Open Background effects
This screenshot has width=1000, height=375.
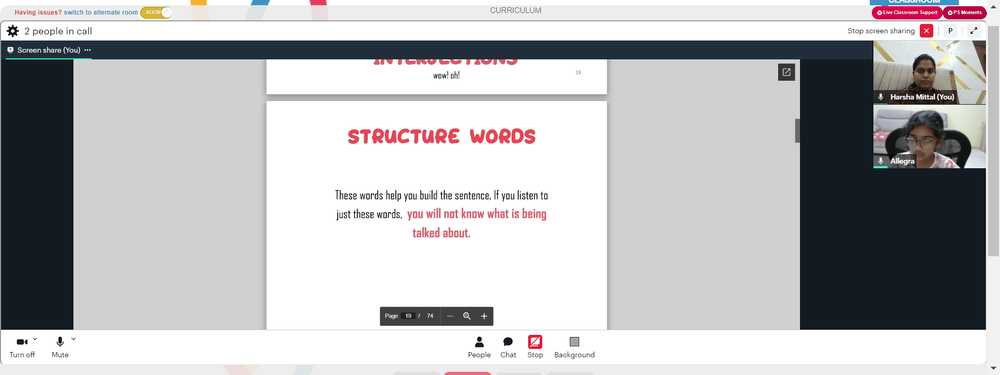574,347
